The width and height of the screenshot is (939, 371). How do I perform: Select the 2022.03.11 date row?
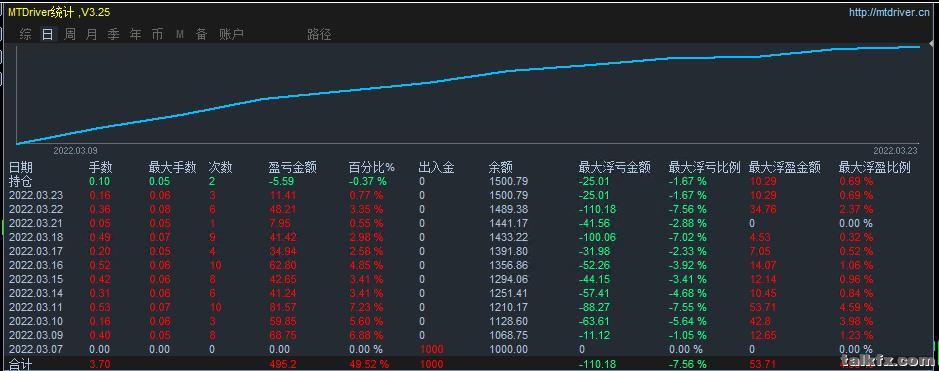36,308
